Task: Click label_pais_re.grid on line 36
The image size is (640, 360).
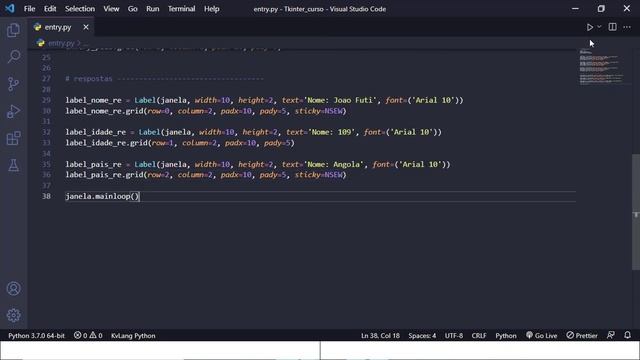Action: (104, 175)
